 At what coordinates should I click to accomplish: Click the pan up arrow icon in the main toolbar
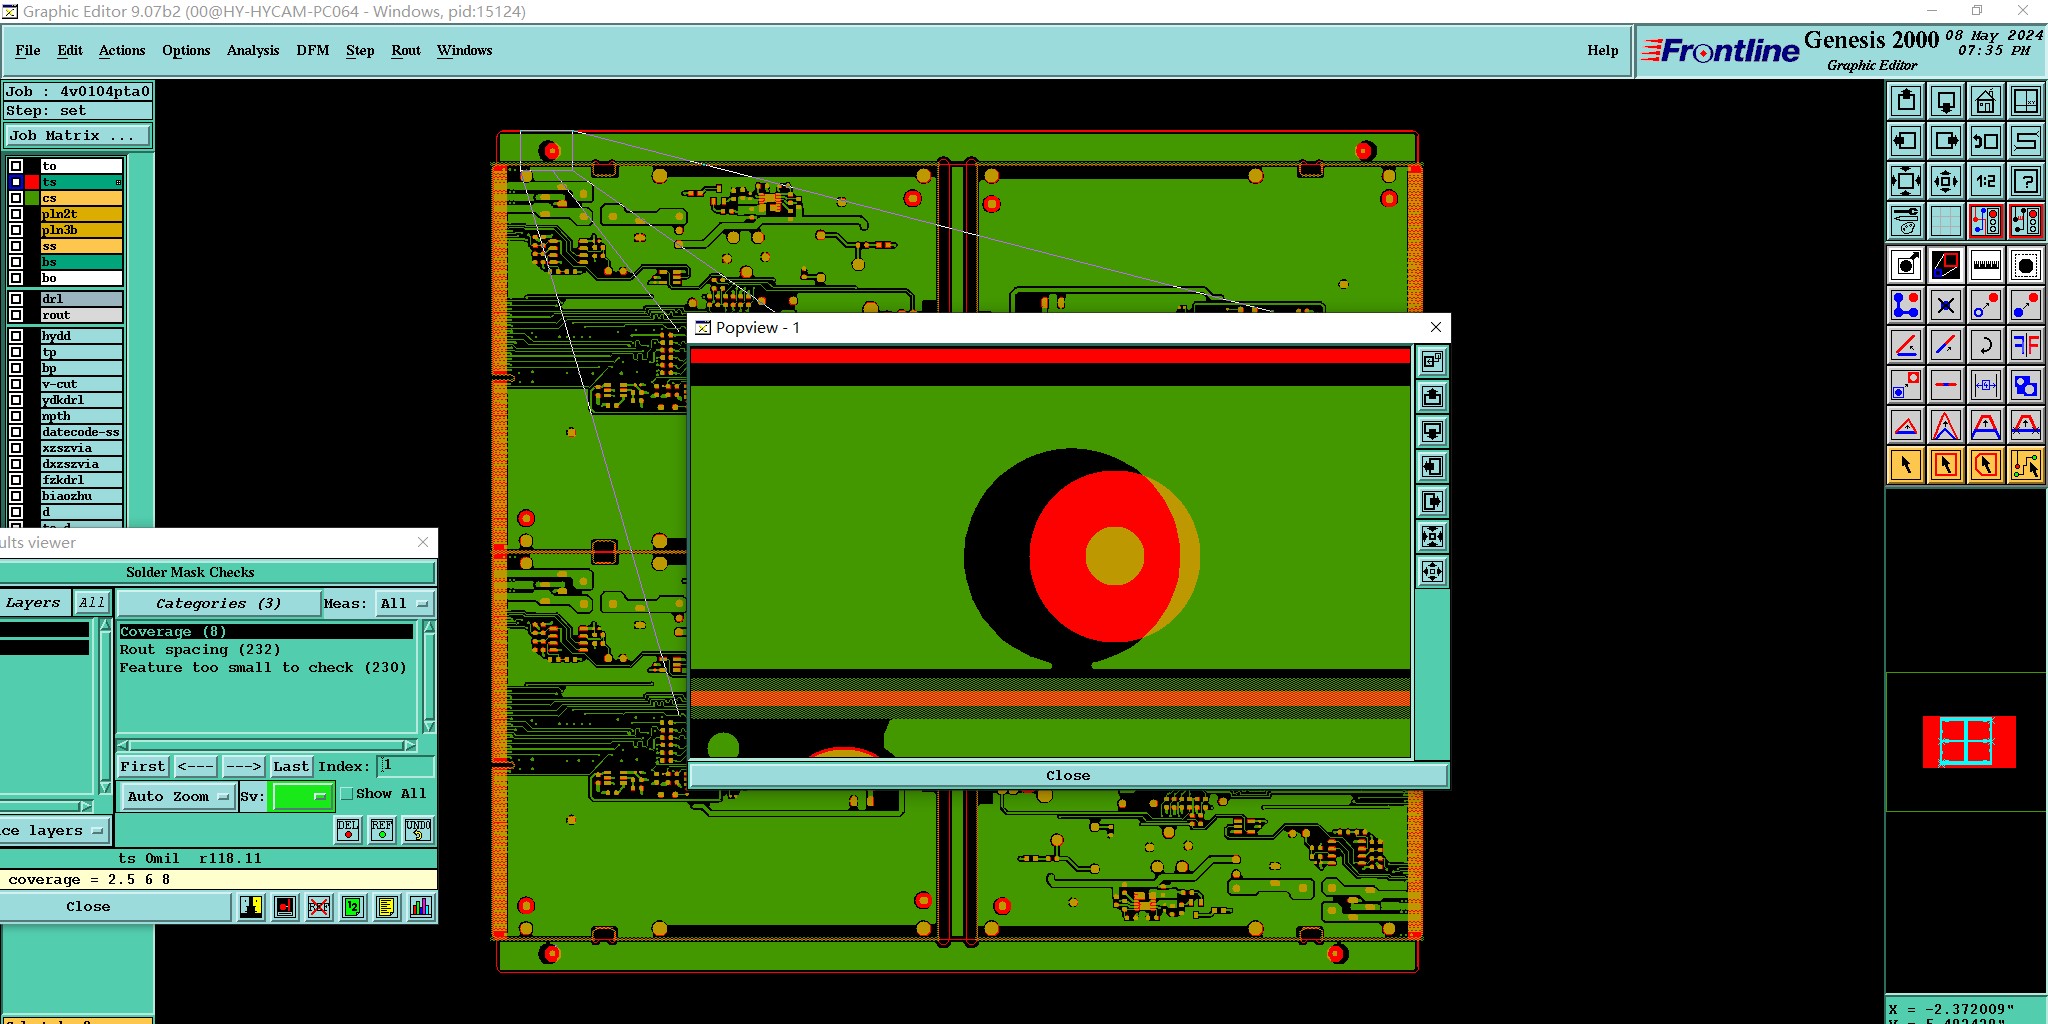(1906, 101)
